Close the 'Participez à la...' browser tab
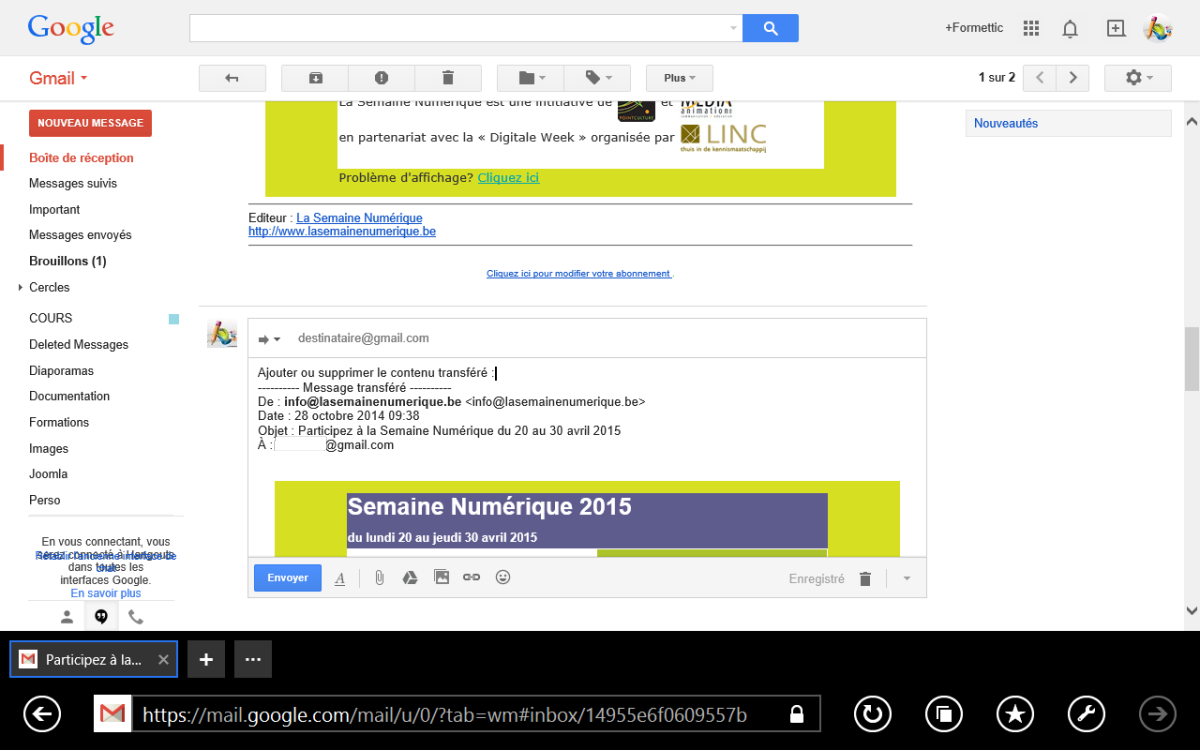Screen dimensions: 1200x750 coord(163,660)
